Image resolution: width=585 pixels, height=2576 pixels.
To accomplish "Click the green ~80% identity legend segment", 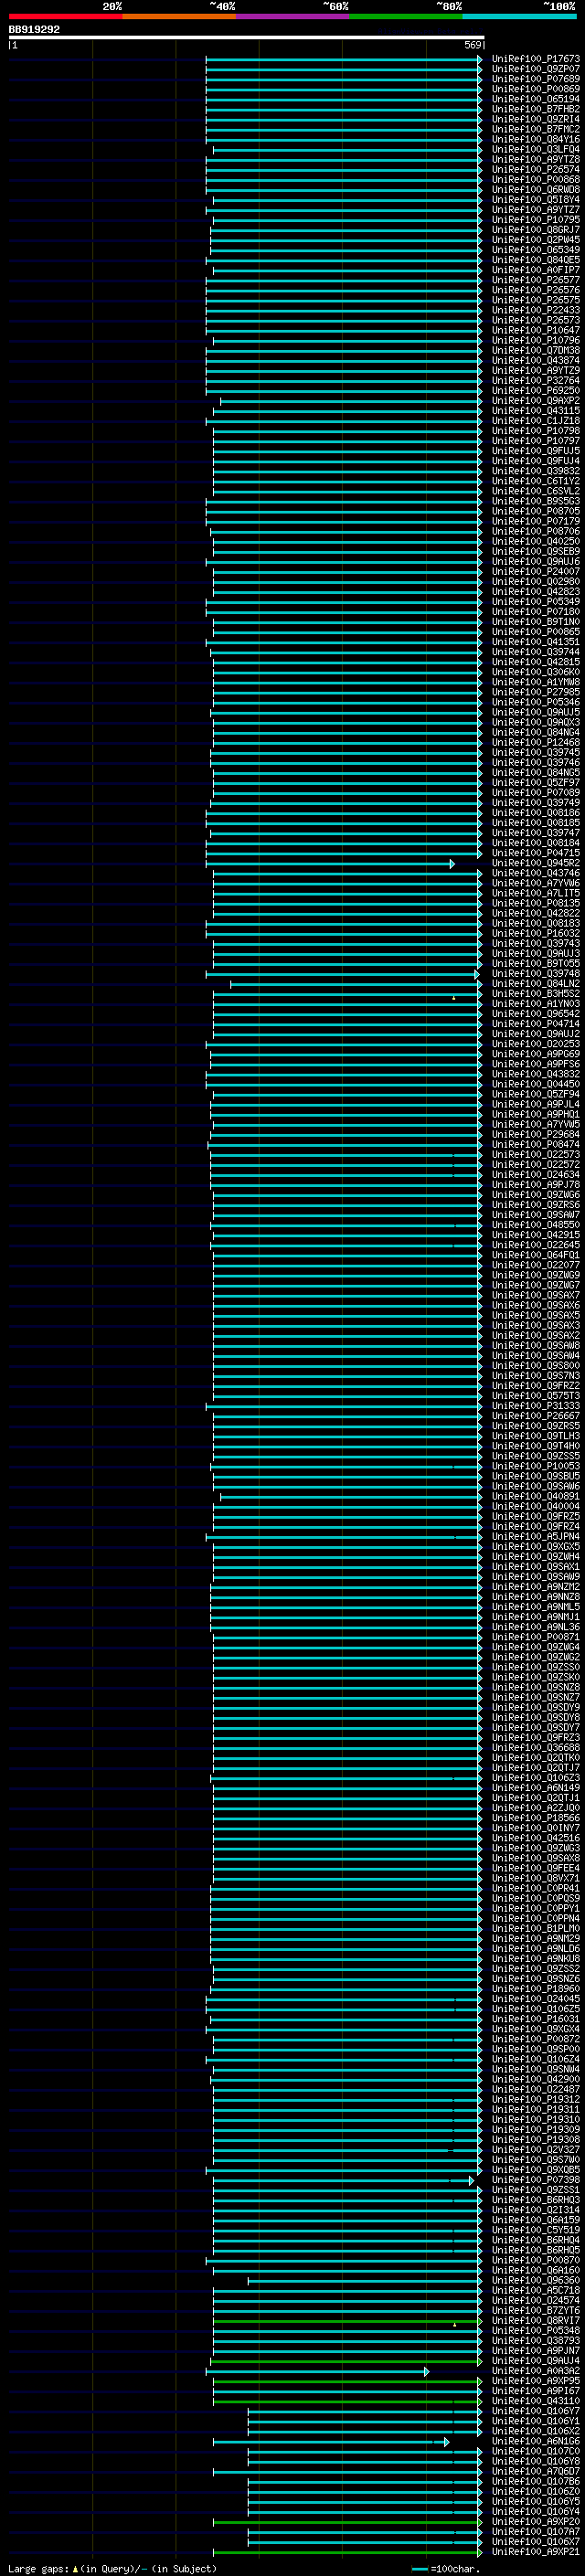I will click(x=406, y=16).
